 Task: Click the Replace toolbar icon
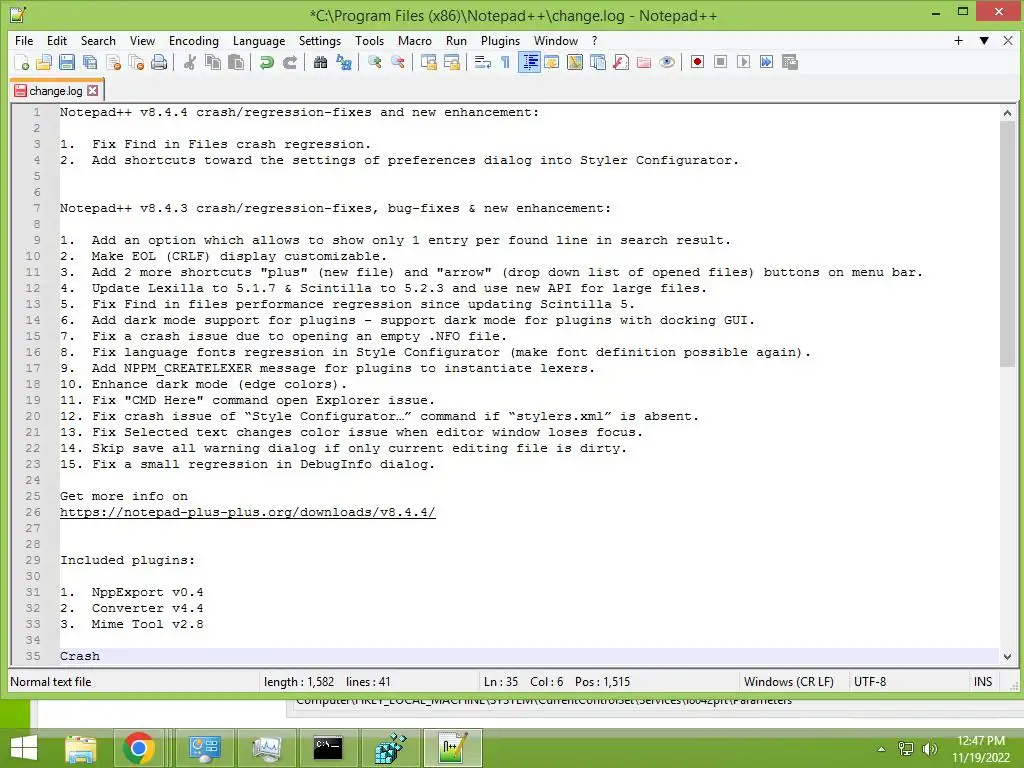coord(344,62)
